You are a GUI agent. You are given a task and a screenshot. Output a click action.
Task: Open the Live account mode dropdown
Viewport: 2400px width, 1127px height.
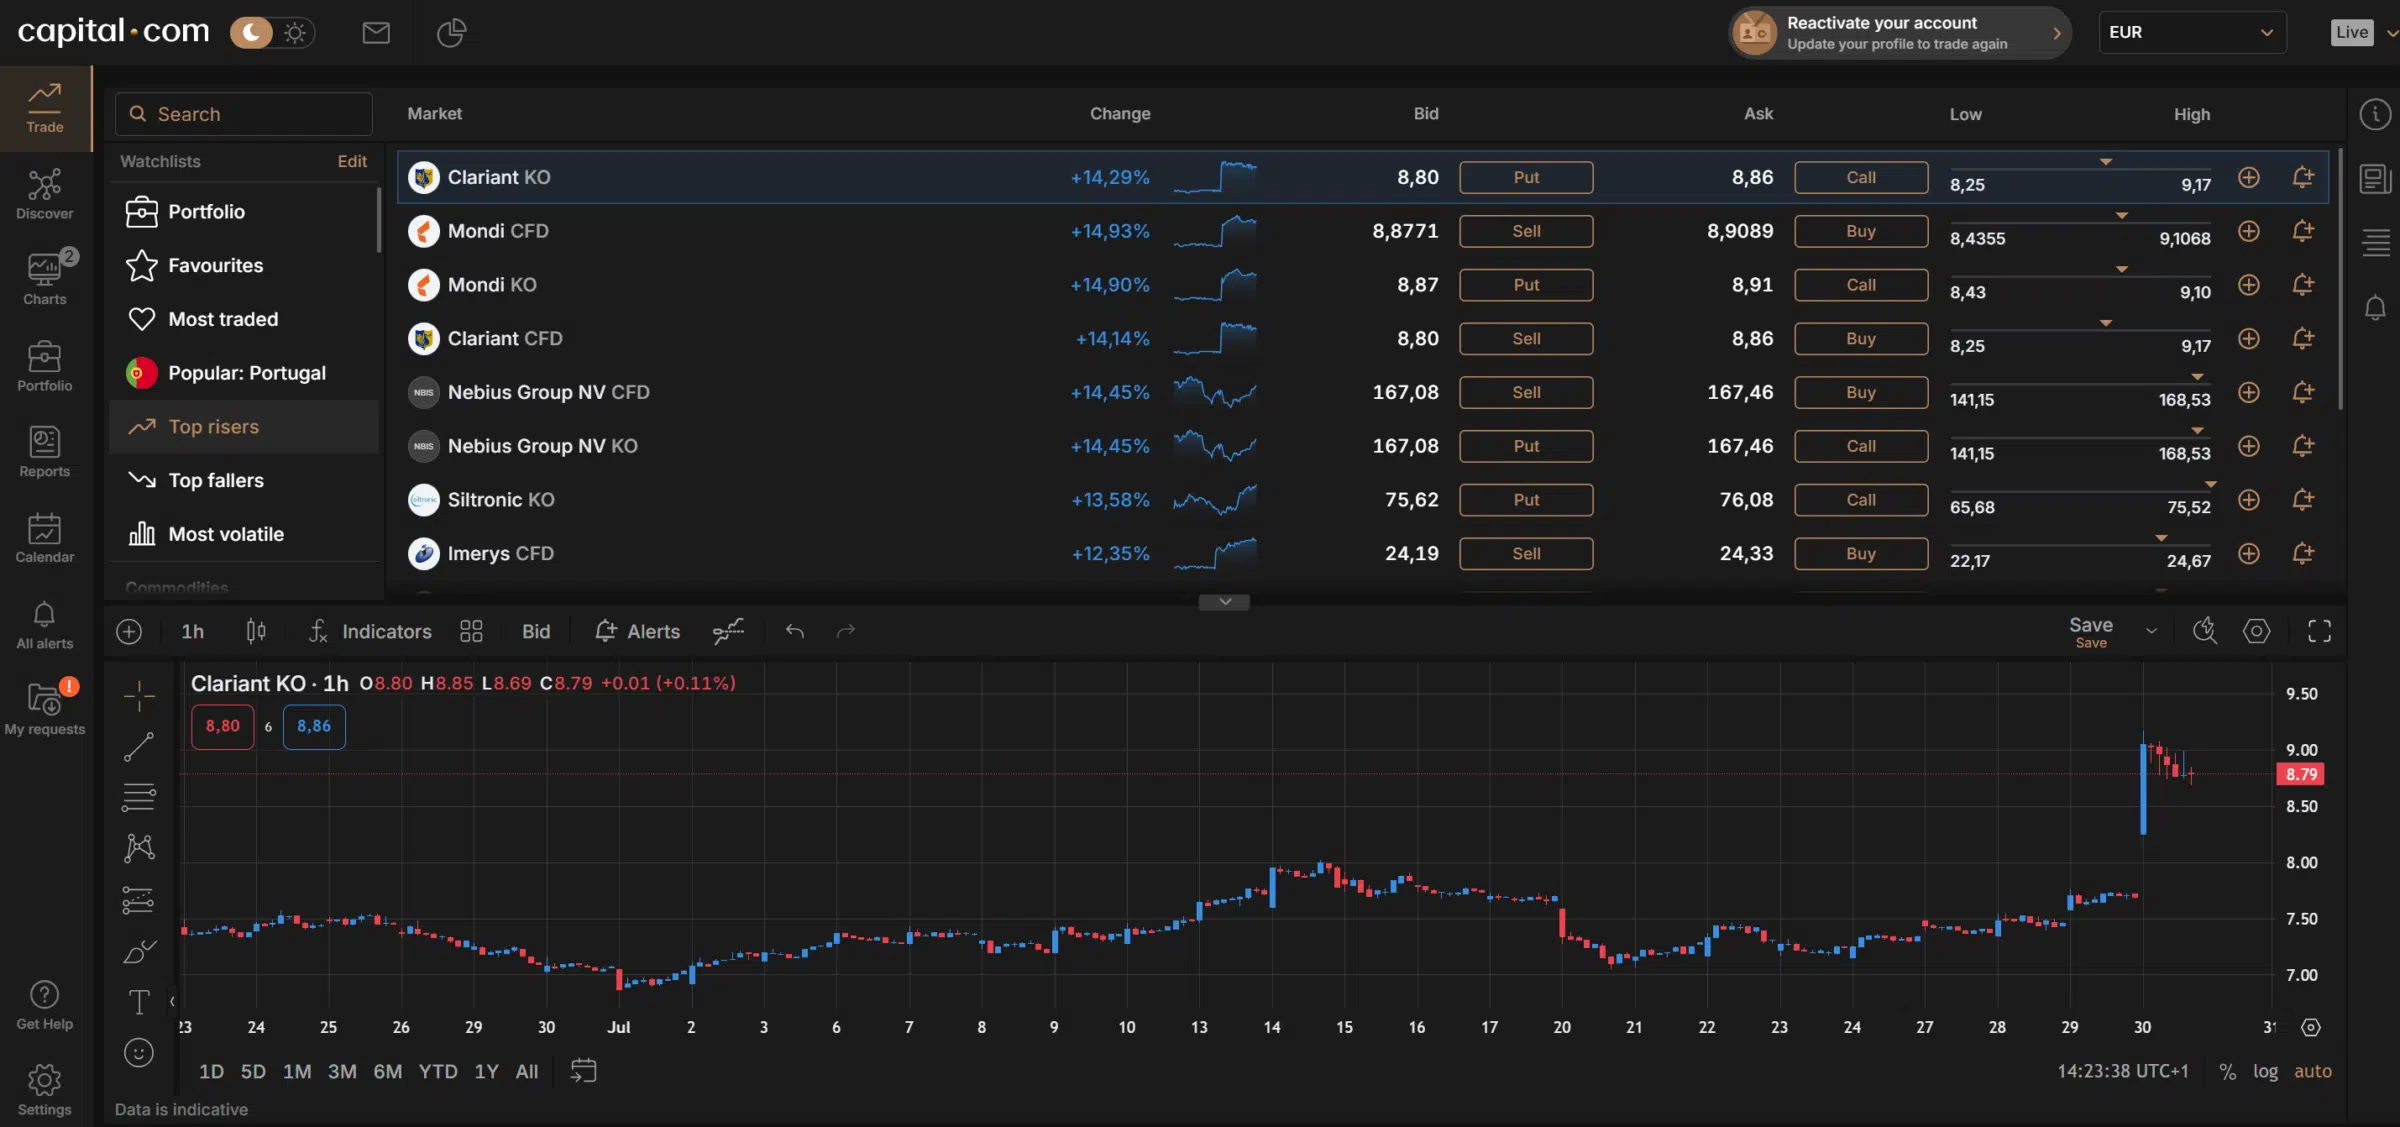2364,33
